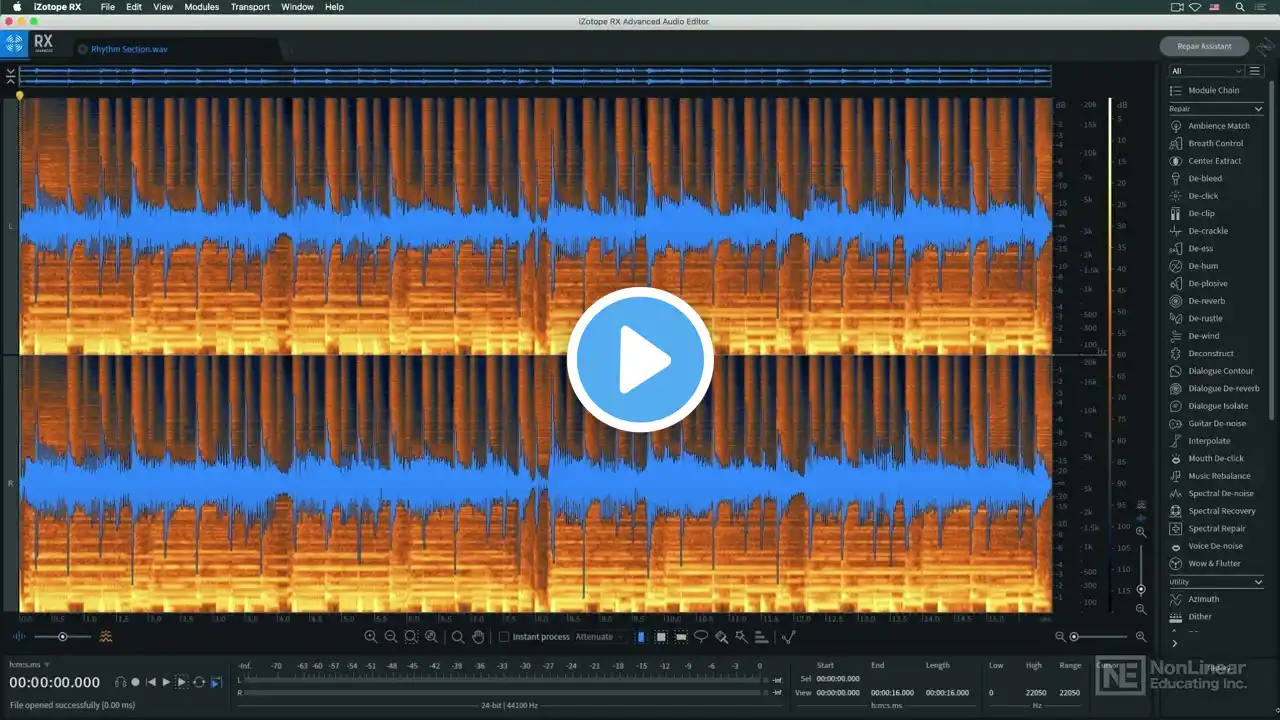Viewport: 1280px width, 720px height.
Task: Open the Spectral Repair module
Action: coord(1216,528)
